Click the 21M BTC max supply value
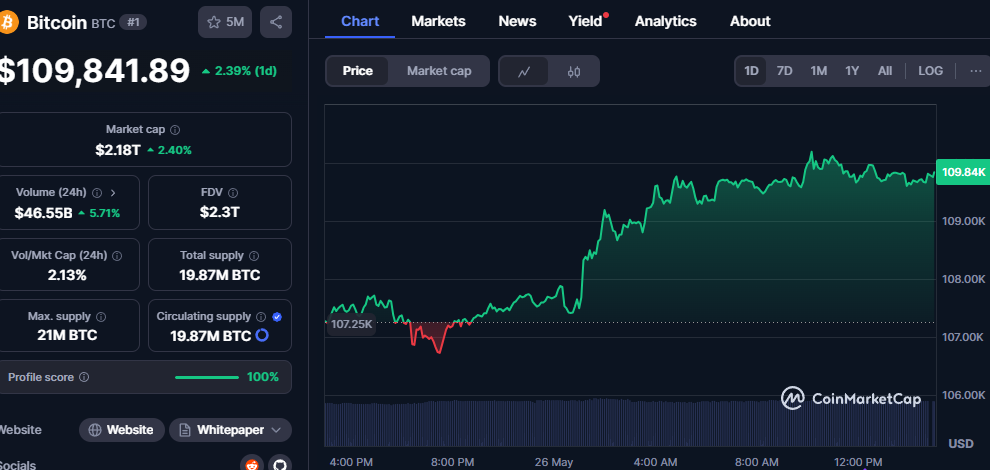Screen dimensions: 990x470 pos(68,335)
